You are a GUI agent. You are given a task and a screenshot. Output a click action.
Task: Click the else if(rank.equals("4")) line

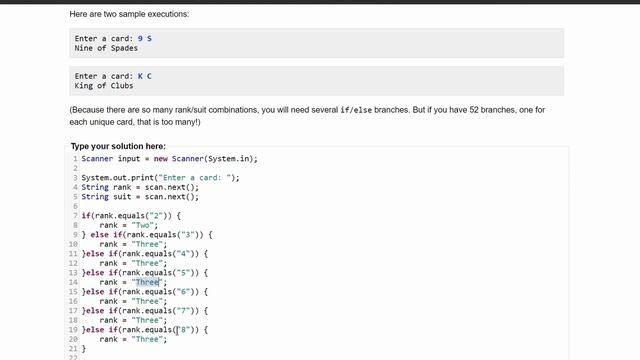144,253
